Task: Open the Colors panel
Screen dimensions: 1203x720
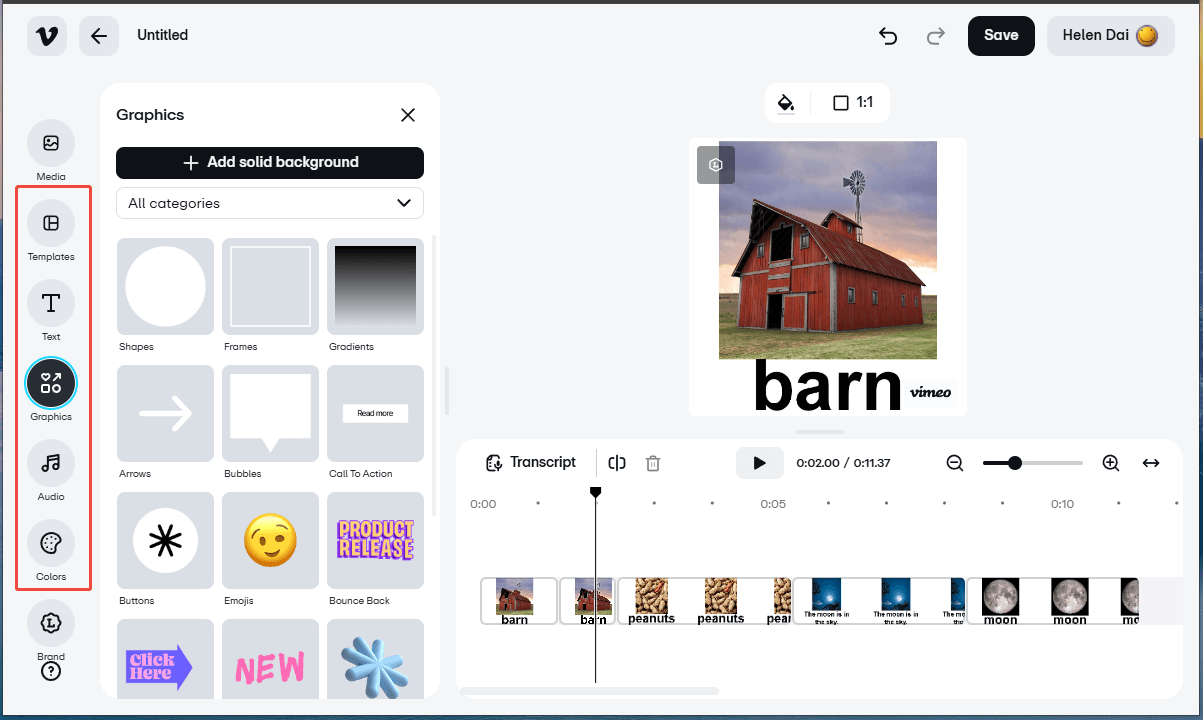Action: (x=51, y=542)
